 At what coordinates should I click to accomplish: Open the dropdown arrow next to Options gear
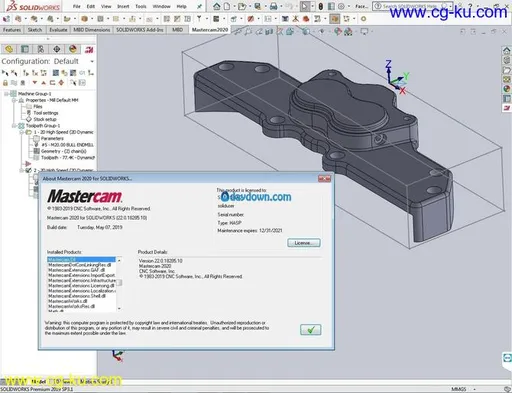(349, 6)
